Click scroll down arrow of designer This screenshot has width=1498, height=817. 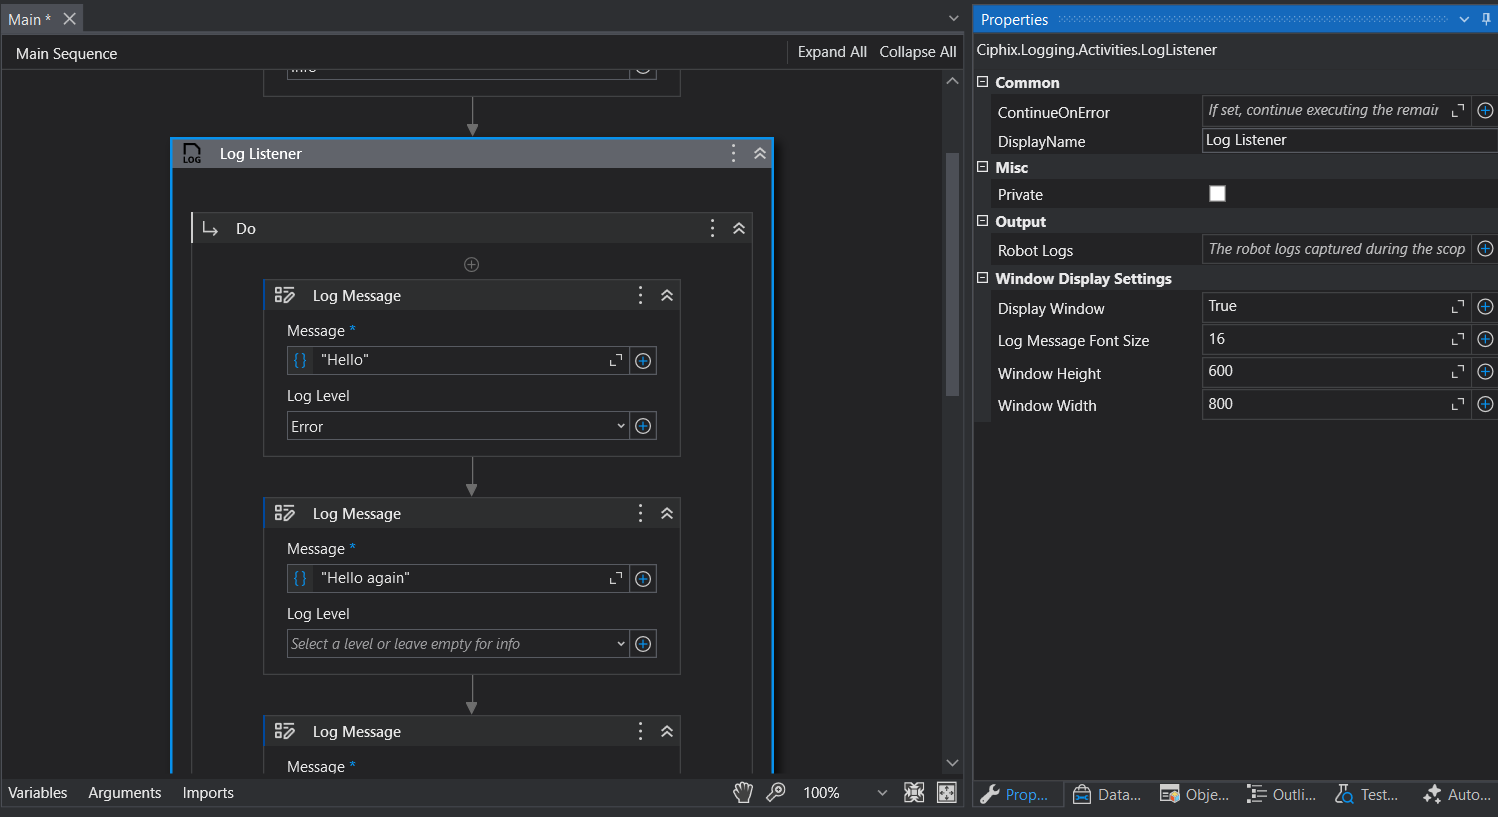click(952, 763)
